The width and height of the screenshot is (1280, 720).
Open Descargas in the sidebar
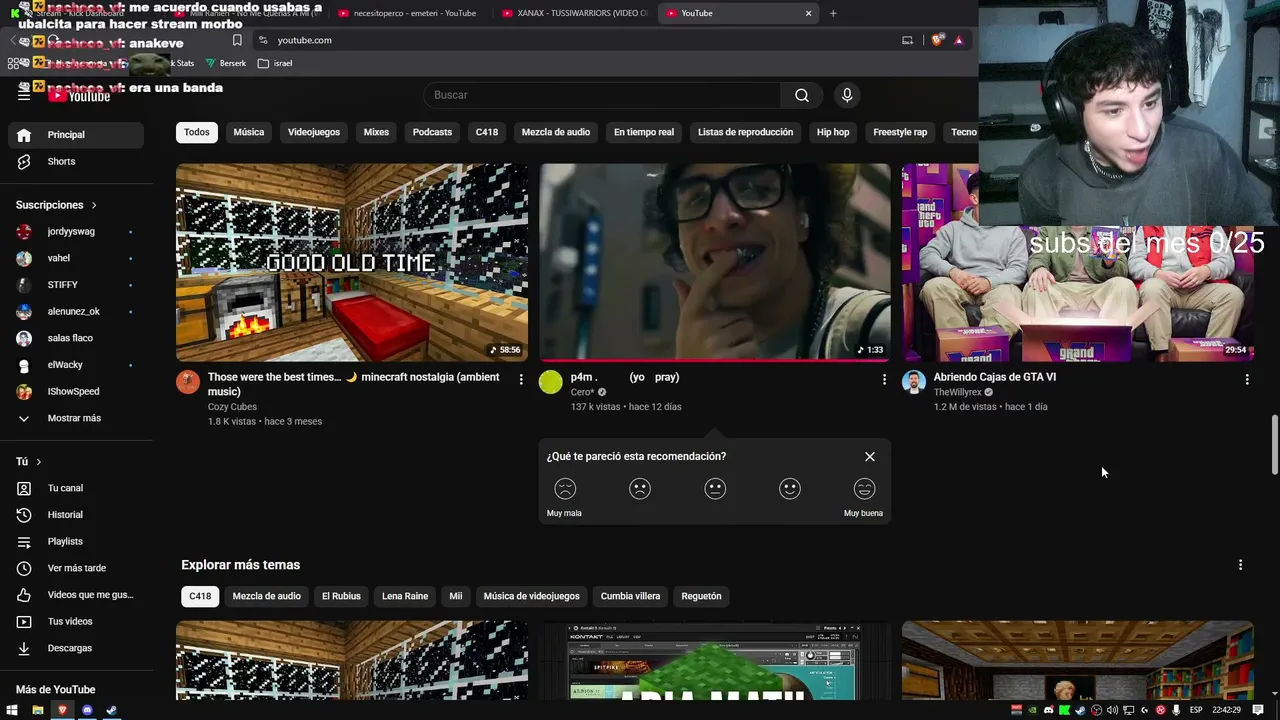click(x=76, y=648)
